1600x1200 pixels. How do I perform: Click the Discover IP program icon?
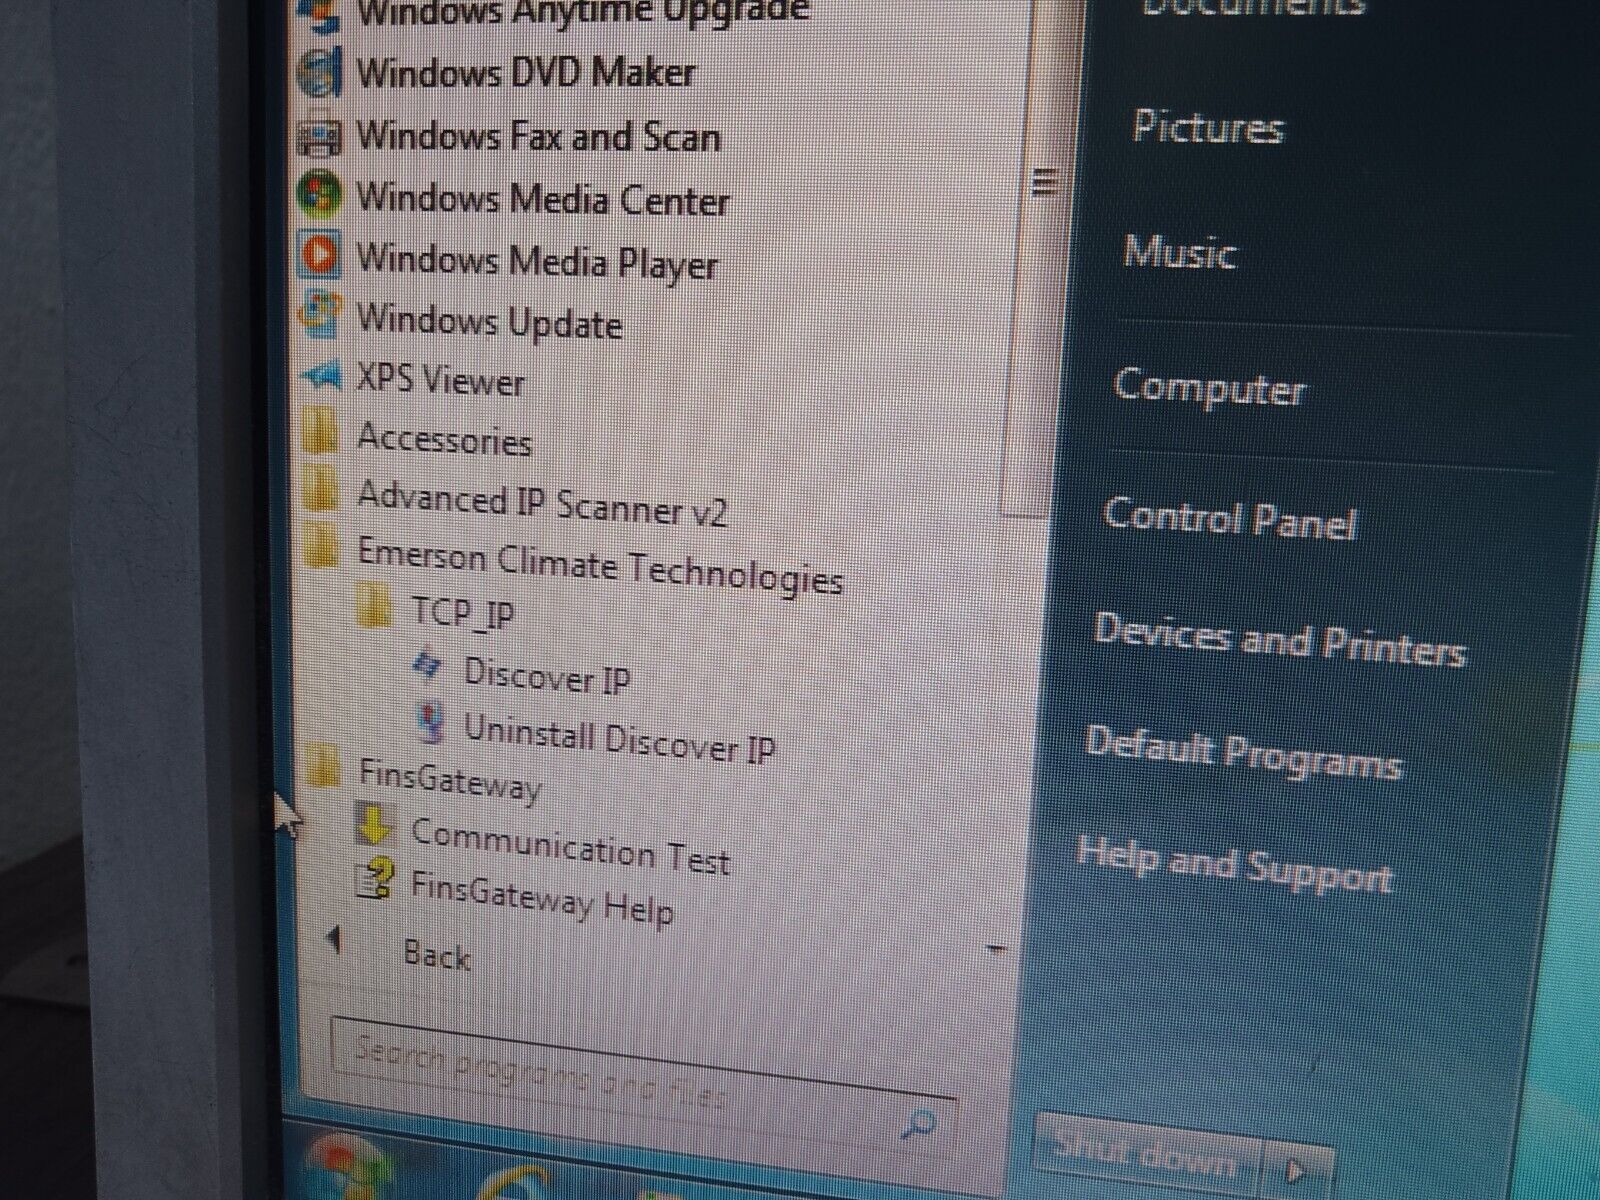point(428,666)
